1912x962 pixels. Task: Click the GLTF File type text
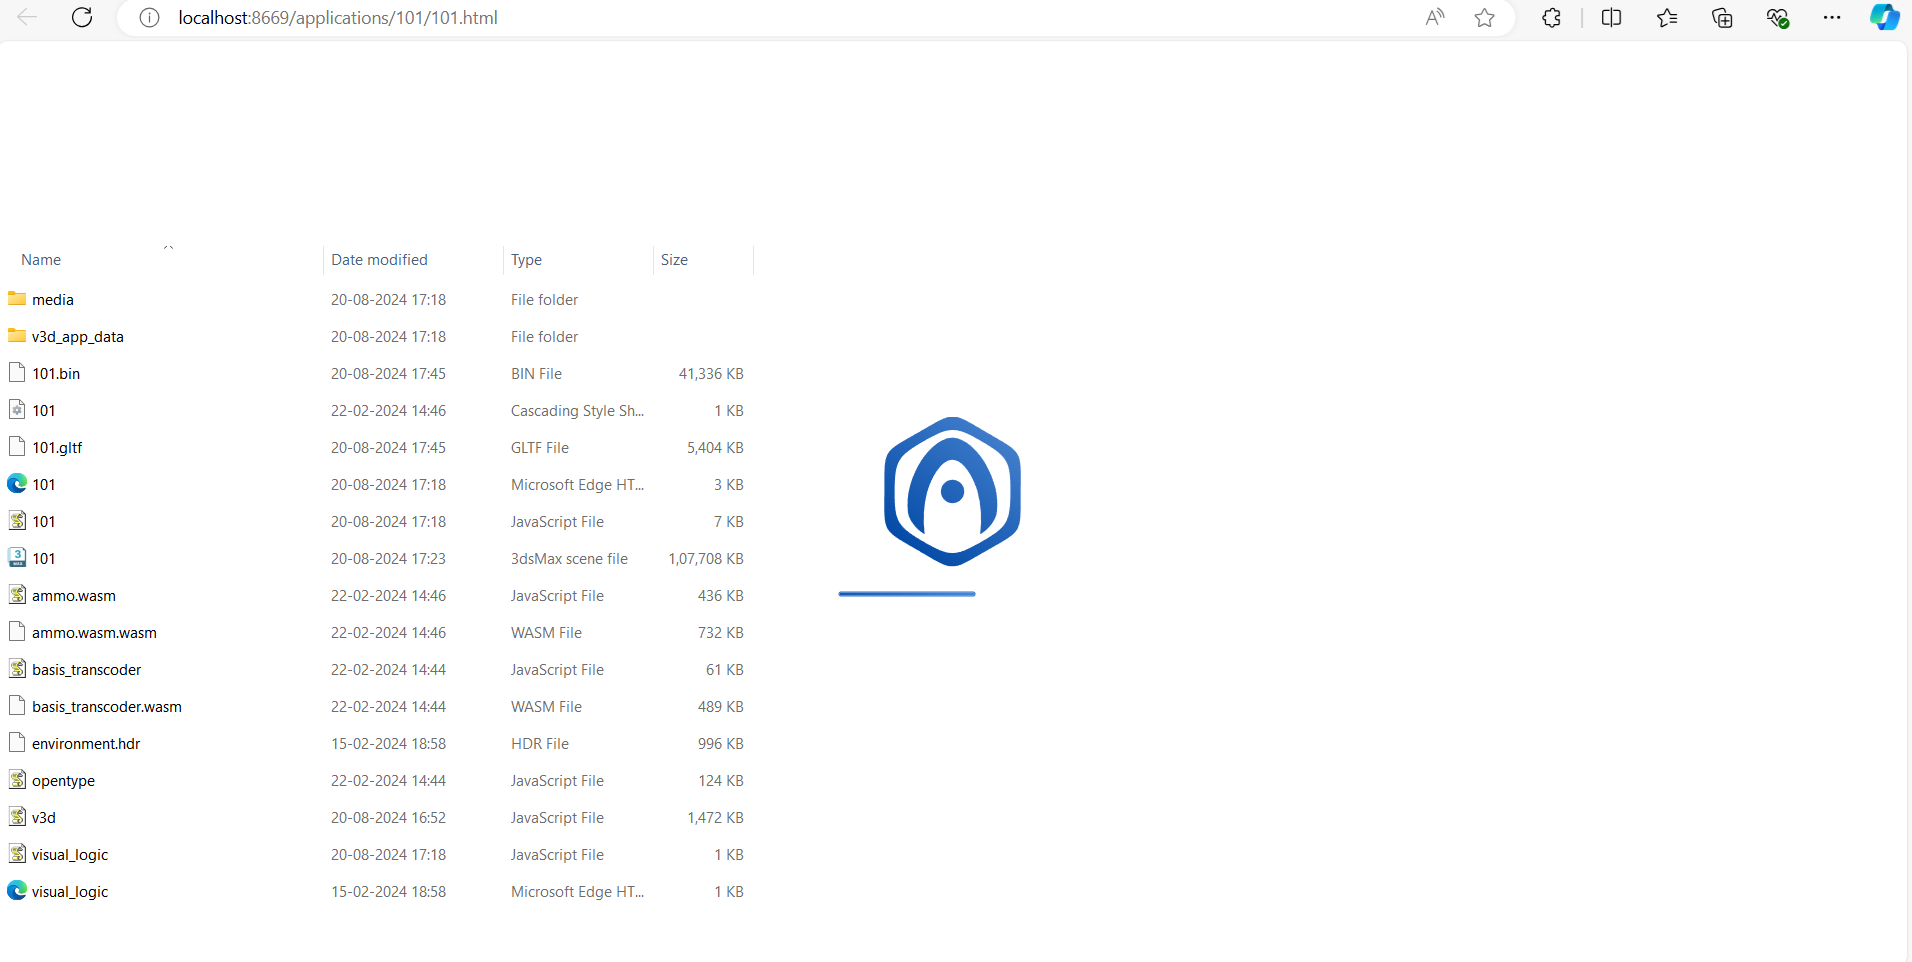[x=540, y=448]
